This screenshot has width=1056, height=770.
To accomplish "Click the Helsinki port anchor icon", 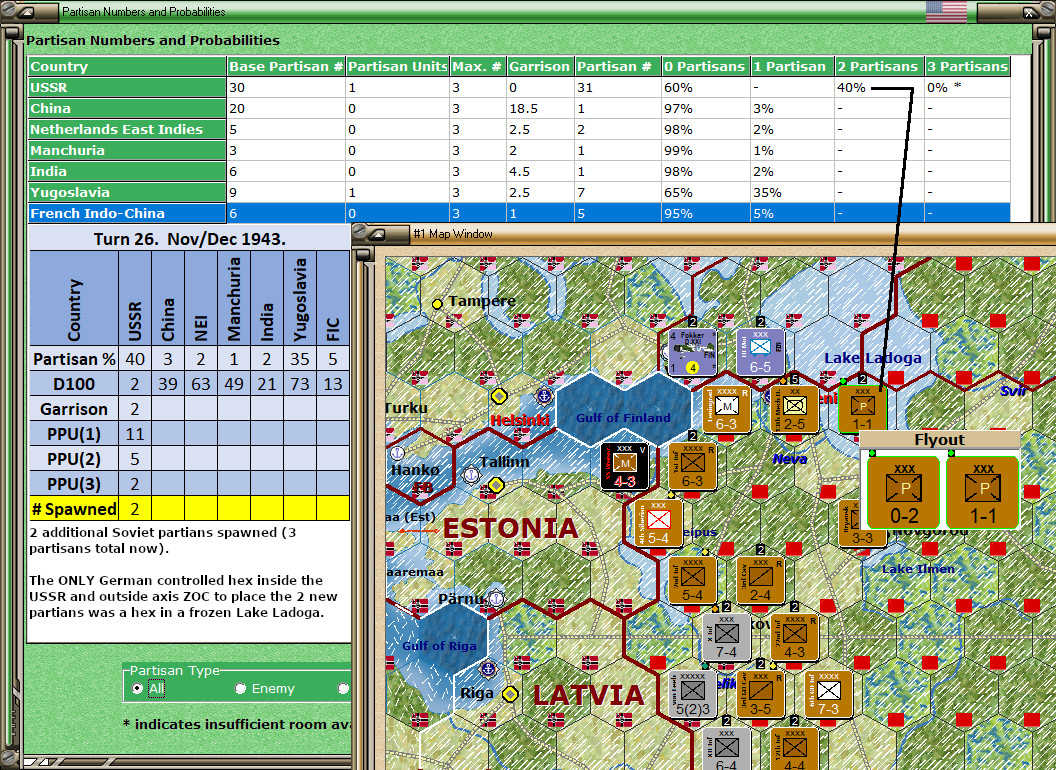I will (544, 396).
